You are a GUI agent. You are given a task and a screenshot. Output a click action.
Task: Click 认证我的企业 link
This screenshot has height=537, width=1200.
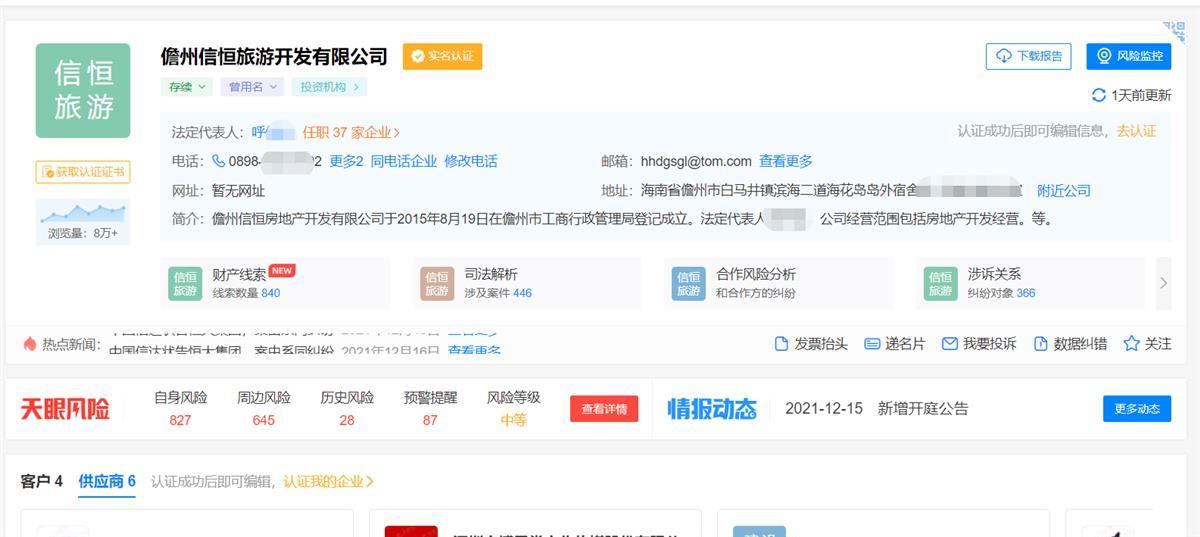pyautogui.click(x=328, y=481)
